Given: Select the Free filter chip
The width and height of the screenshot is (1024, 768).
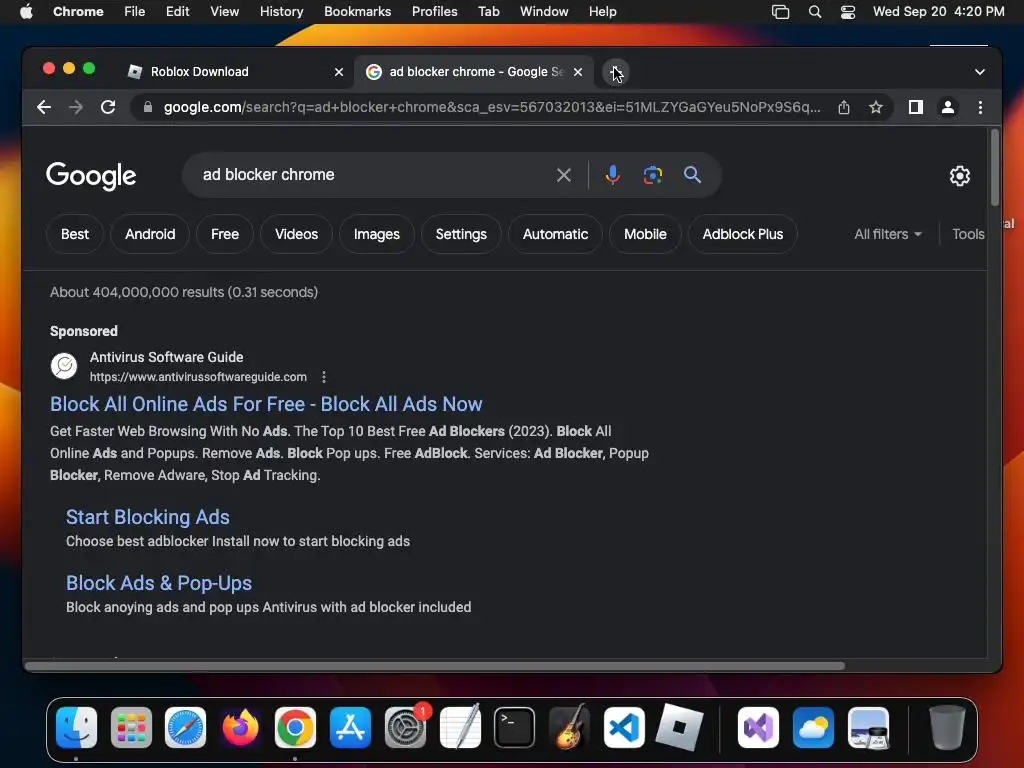Looking at the screenshot, I should click(225, 234).
